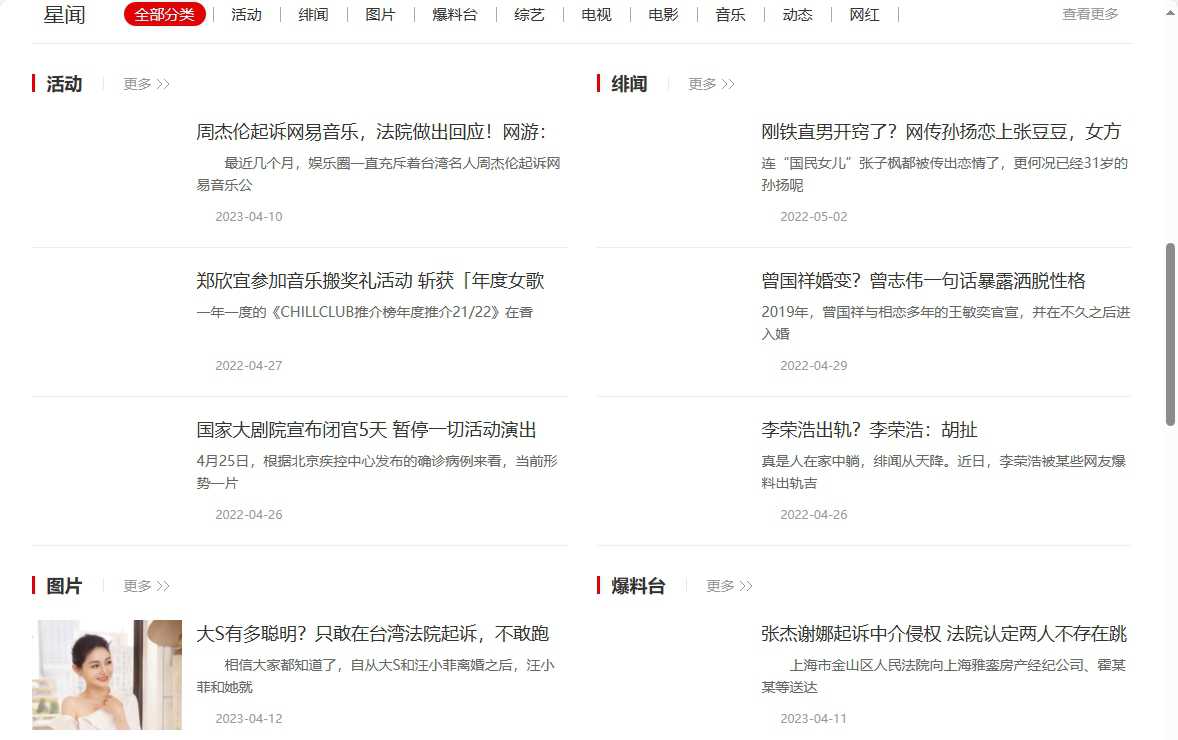
Task: Expand 更多 next to 爆料台 section
Action: coord(729,586)
